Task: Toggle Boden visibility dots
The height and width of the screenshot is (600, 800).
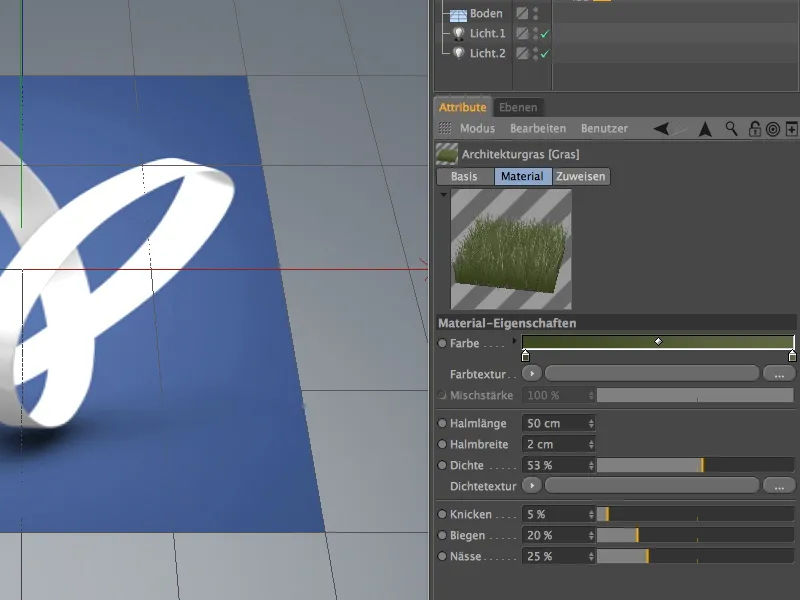Action: (535, 13)
